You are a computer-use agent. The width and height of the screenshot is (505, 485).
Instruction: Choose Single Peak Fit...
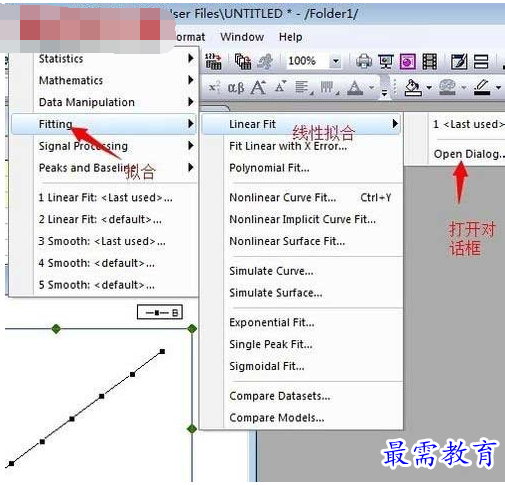pyautogui.click(x=301, y=344)
